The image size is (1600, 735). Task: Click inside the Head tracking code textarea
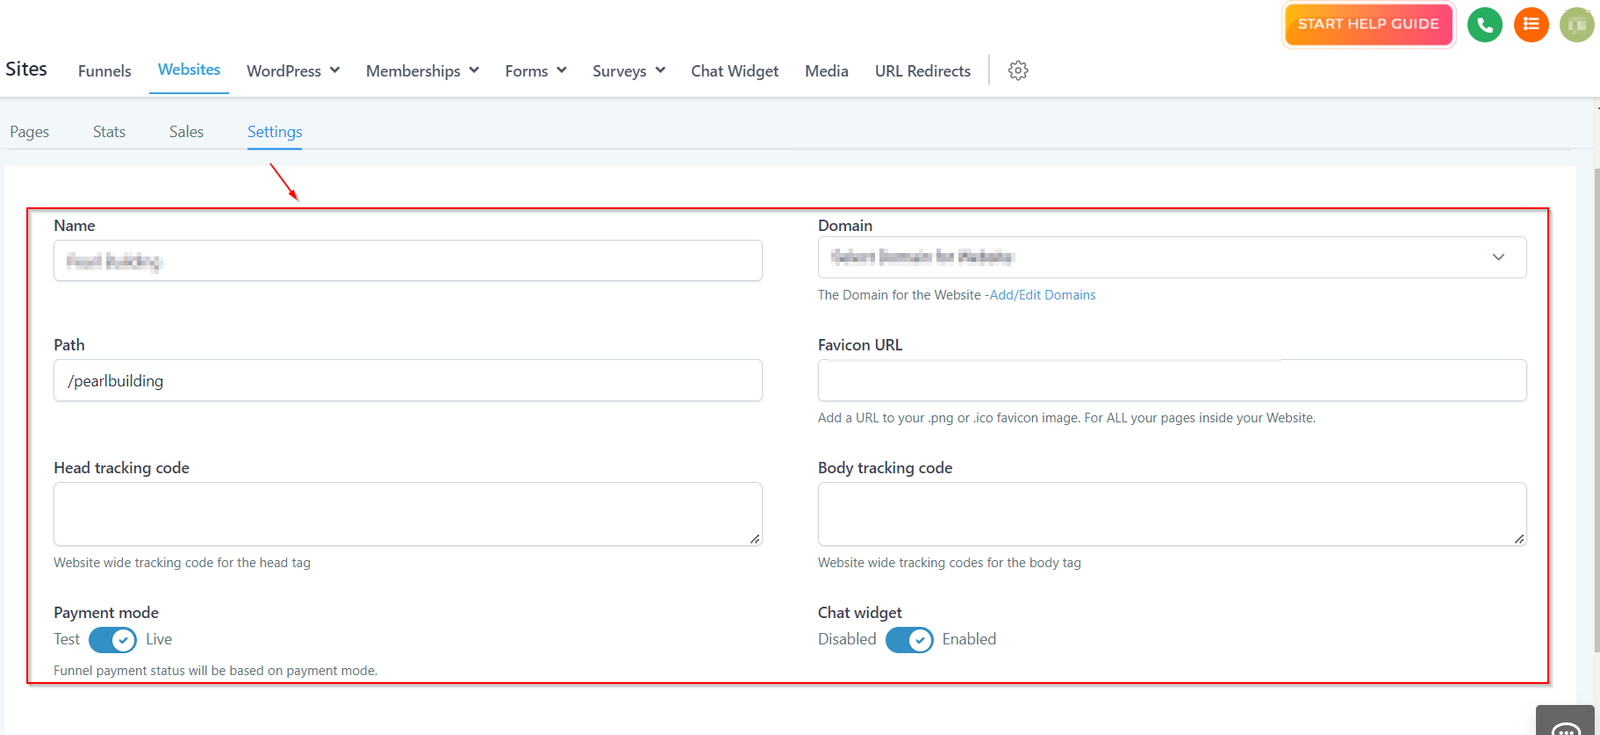(407, 514)
